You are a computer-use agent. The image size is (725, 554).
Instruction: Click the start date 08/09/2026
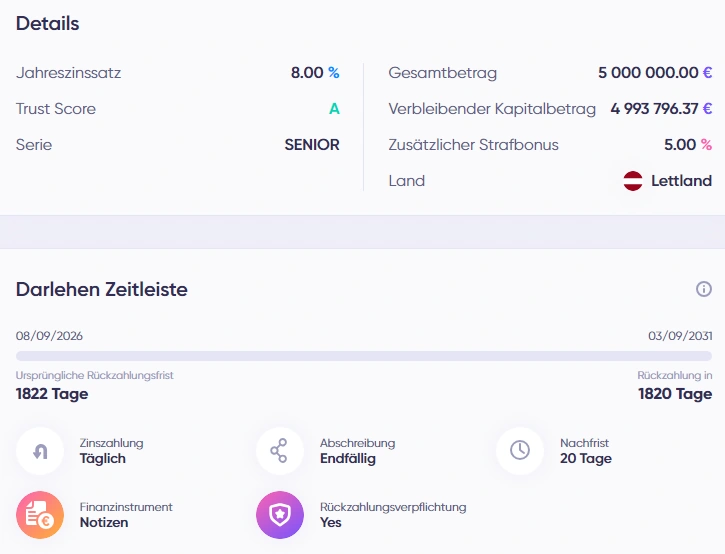49,336
